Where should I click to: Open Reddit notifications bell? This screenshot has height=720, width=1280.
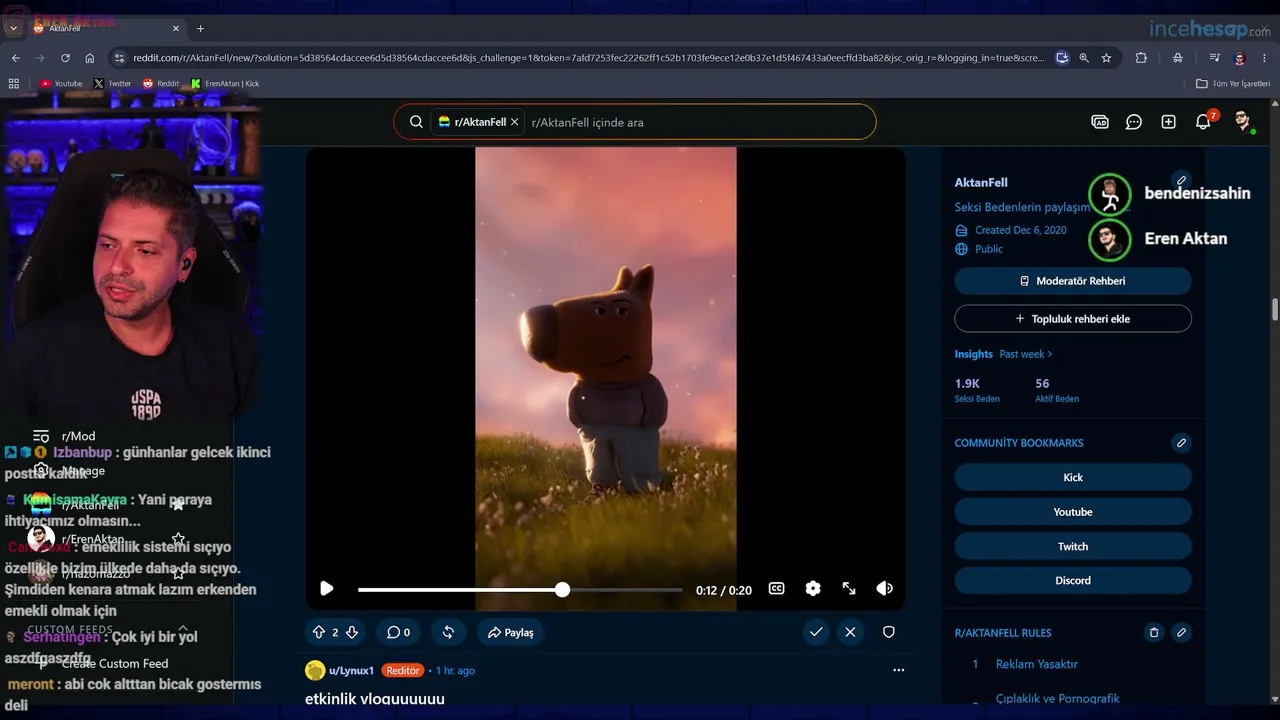[x=1203, y=122]
